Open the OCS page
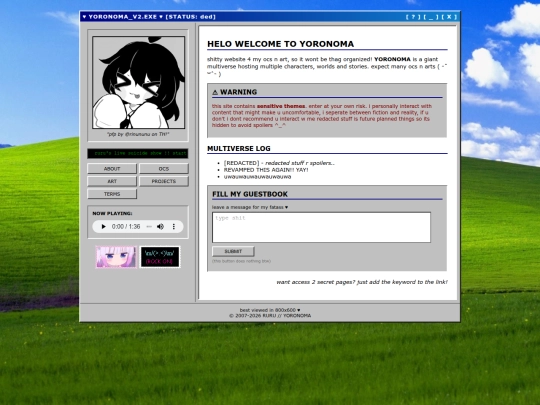This screenshot has height=405, width=540. [164, 169]
